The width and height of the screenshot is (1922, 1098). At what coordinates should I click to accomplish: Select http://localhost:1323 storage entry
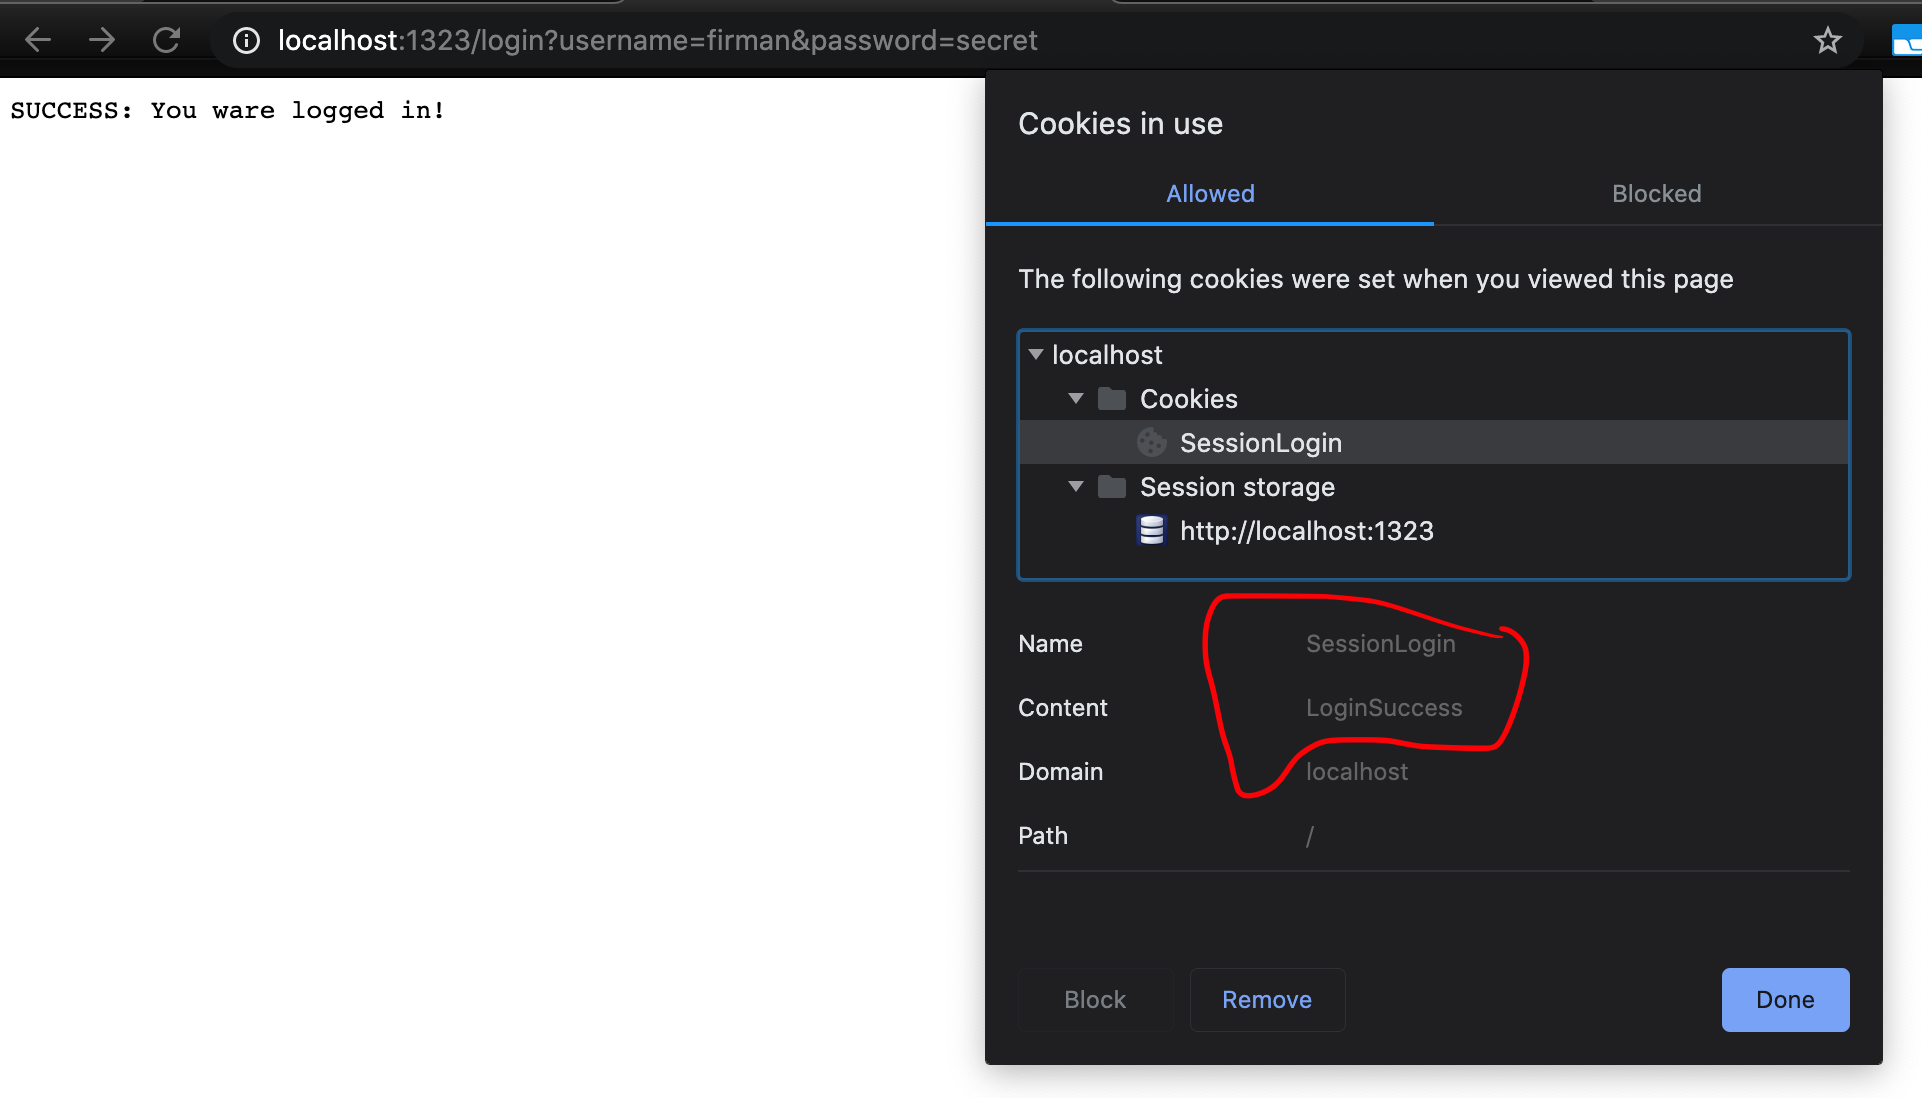click(x=1306, y=531)
